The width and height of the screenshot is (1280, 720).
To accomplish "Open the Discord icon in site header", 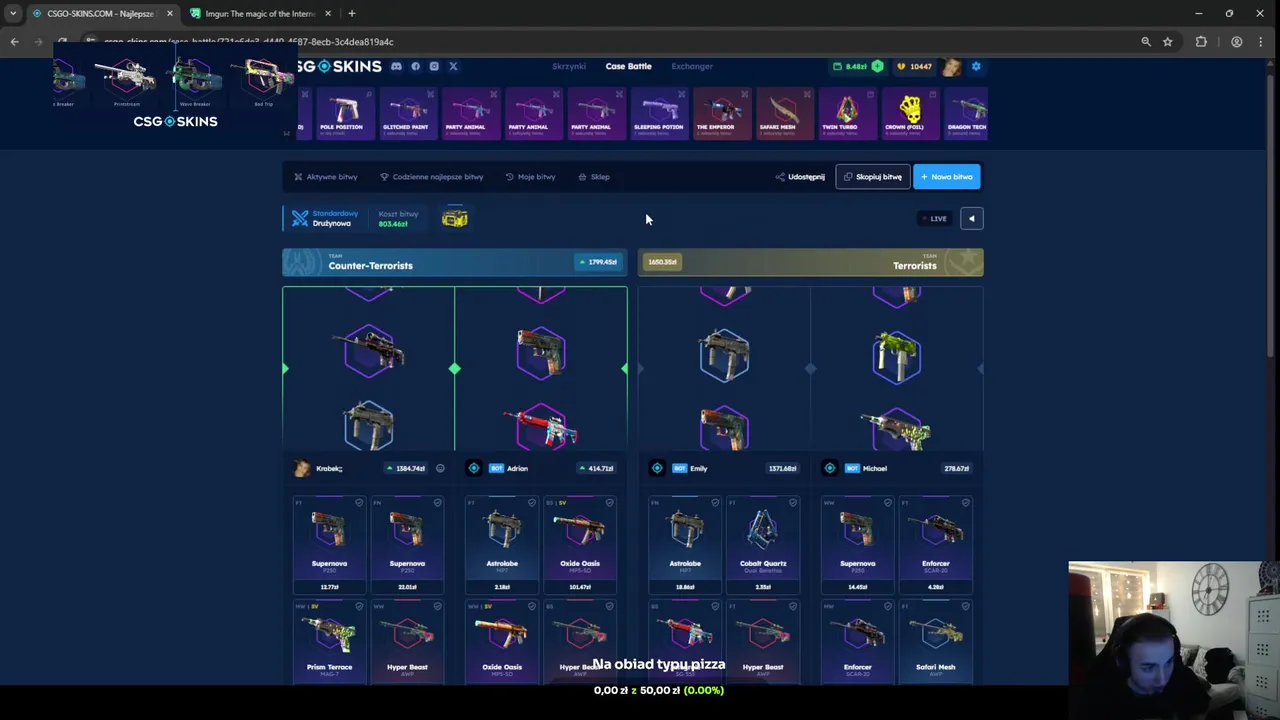I will tap(397, 66).
